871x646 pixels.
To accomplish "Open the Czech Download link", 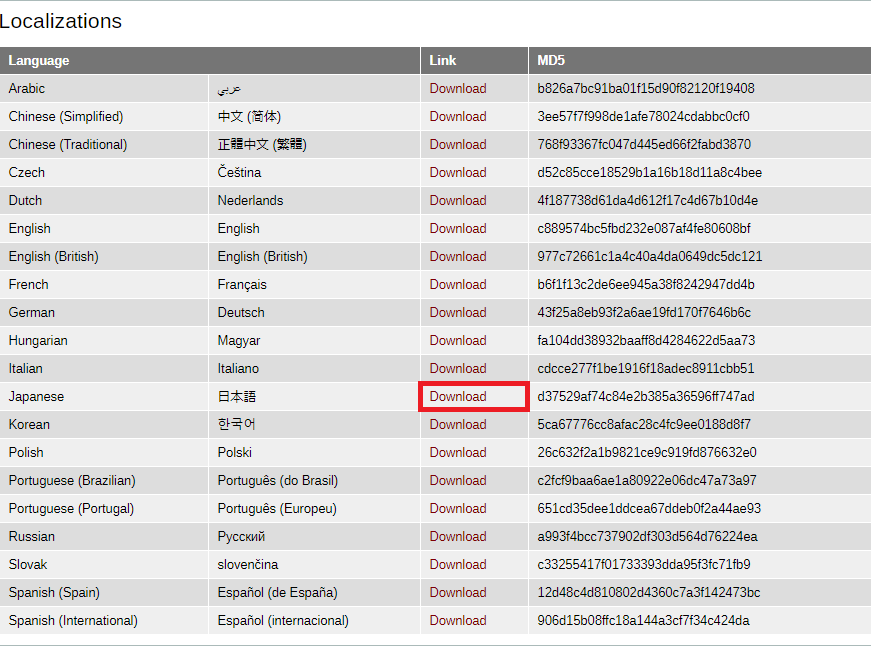I will tap(458, 172).
